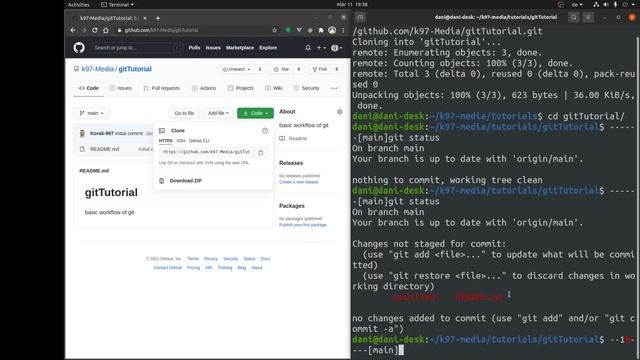Open the browser home page
Screen dimensions: 640x360
(x=106, y=30)
